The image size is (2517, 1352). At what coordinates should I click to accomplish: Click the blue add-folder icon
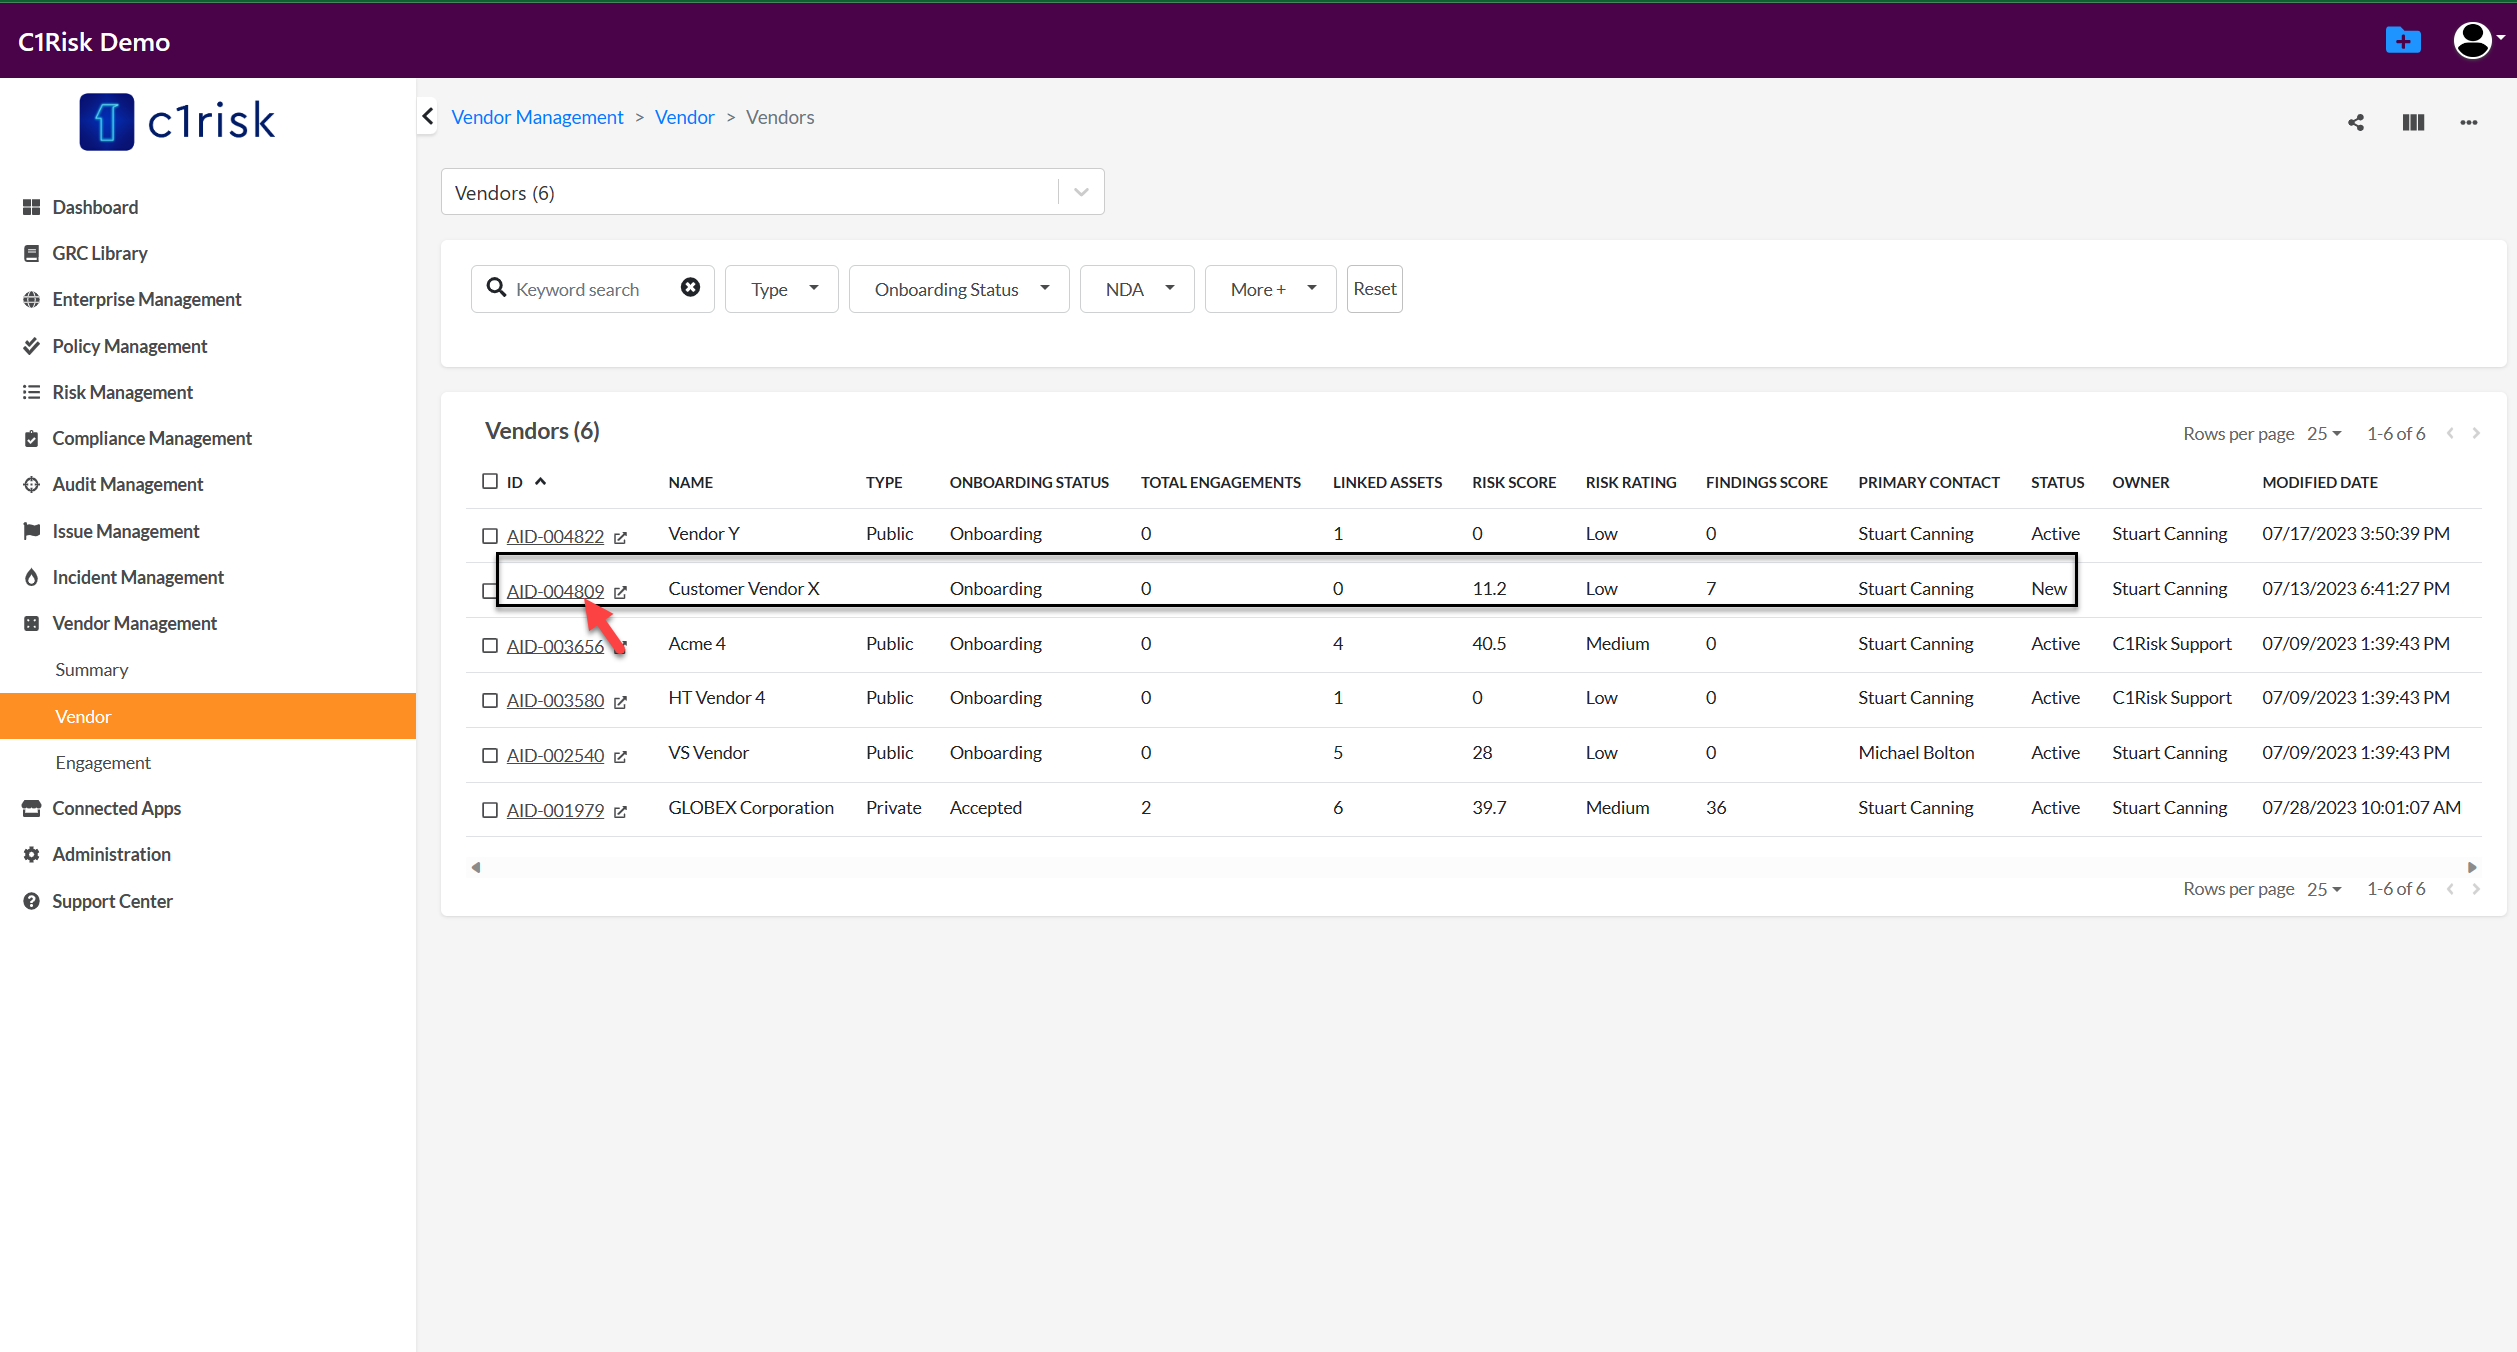click(2403, 41)
